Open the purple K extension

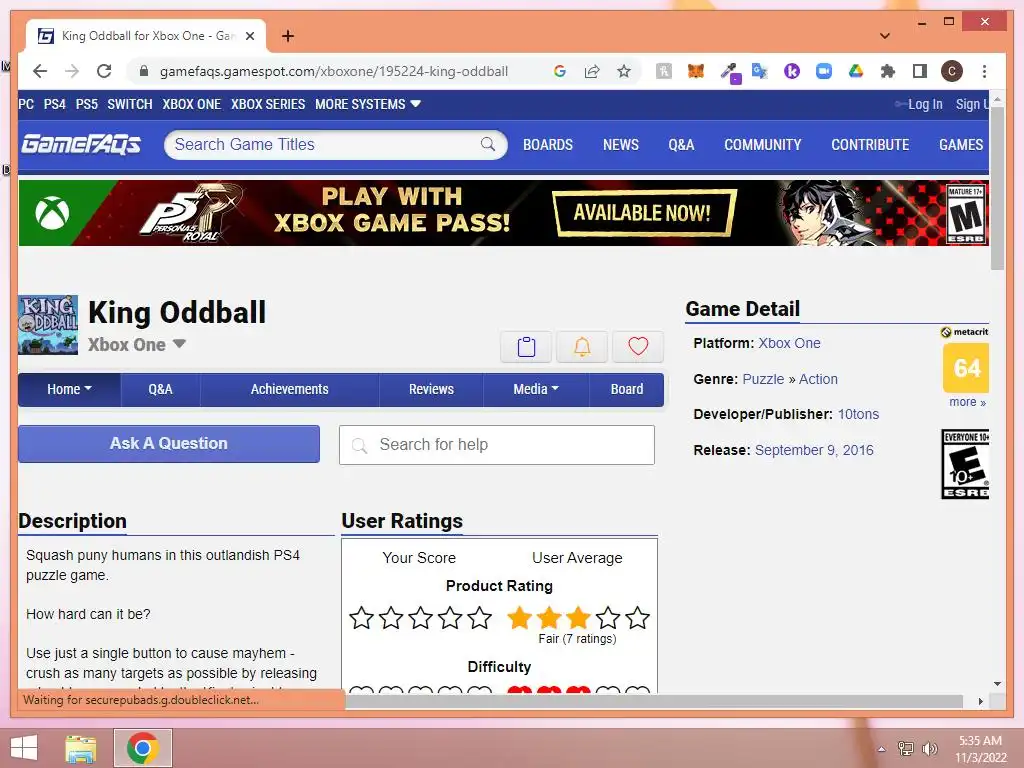(x=792, y=71)
